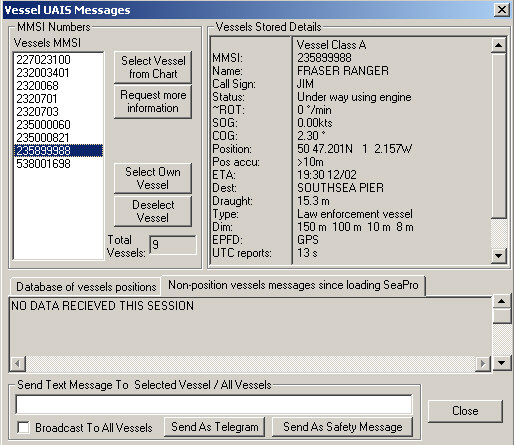Click right arrow of horizontal messages scrollbar
The width and height of the screenshot is (514, 445).
pos(483,363)
